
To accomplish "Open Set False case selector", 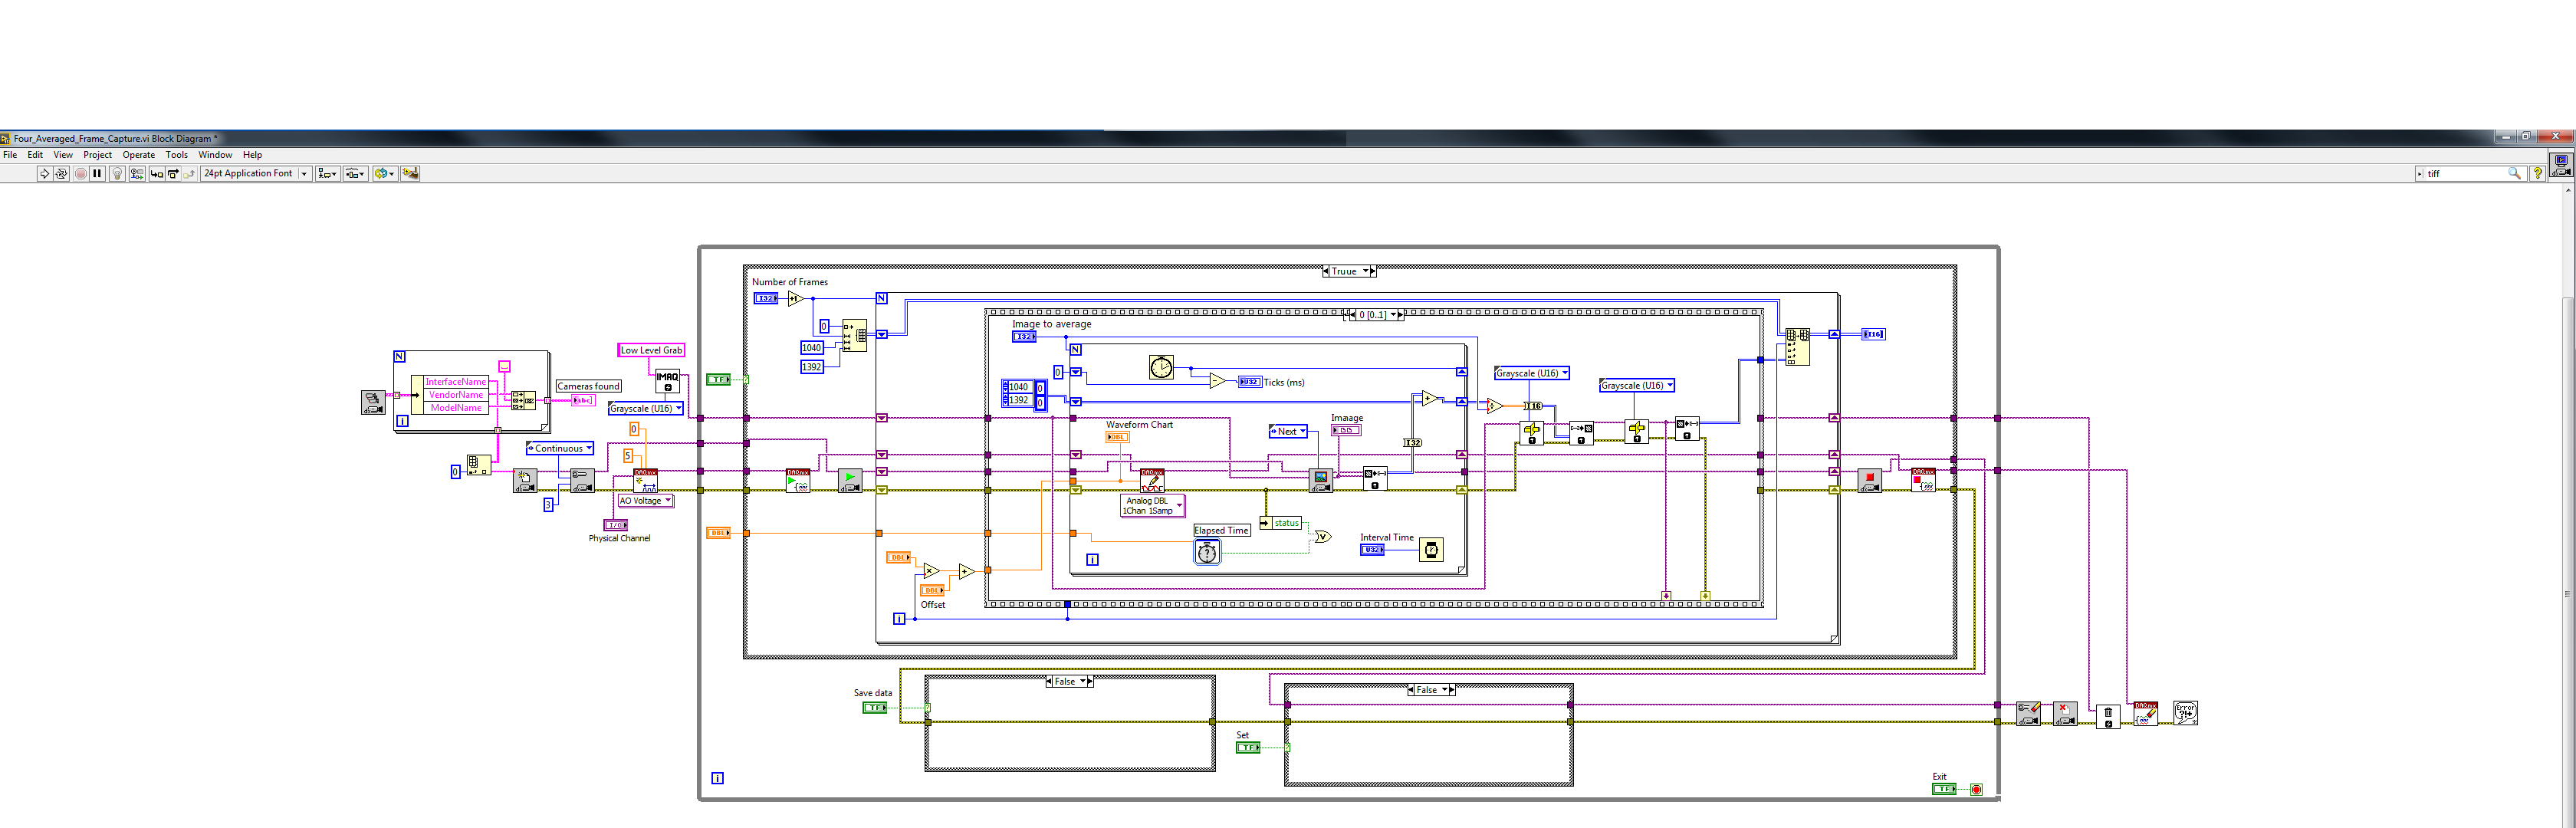I will 1431,690.
